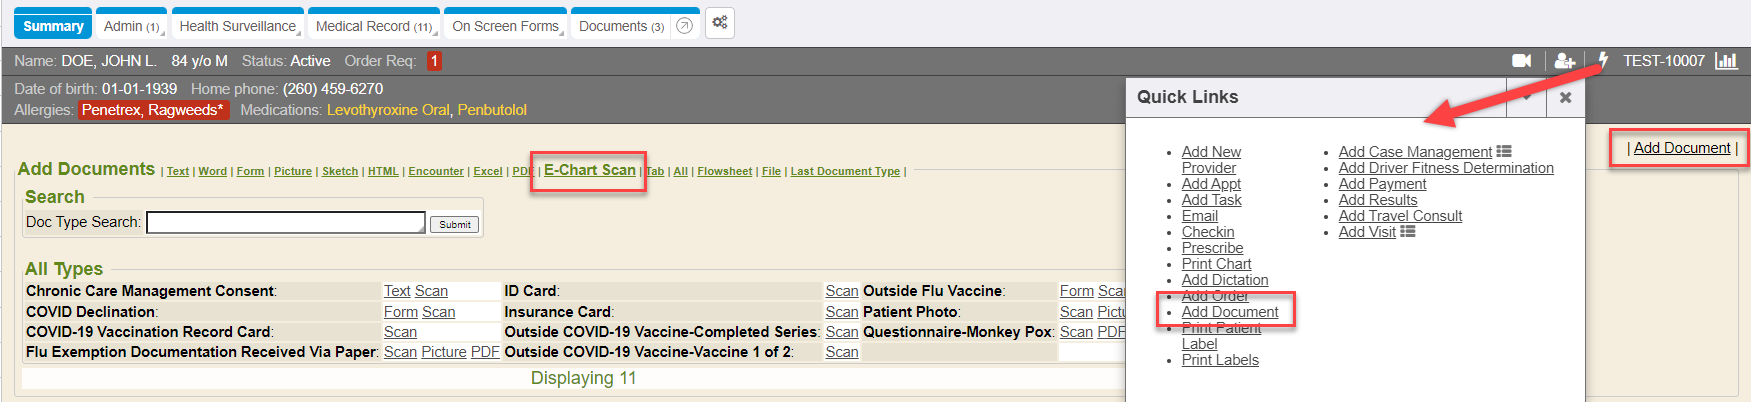This screenshot has height=402, width=1751.
Task: Click the Submit button for search
Action: pyautogui.click(x=455, y=224)
